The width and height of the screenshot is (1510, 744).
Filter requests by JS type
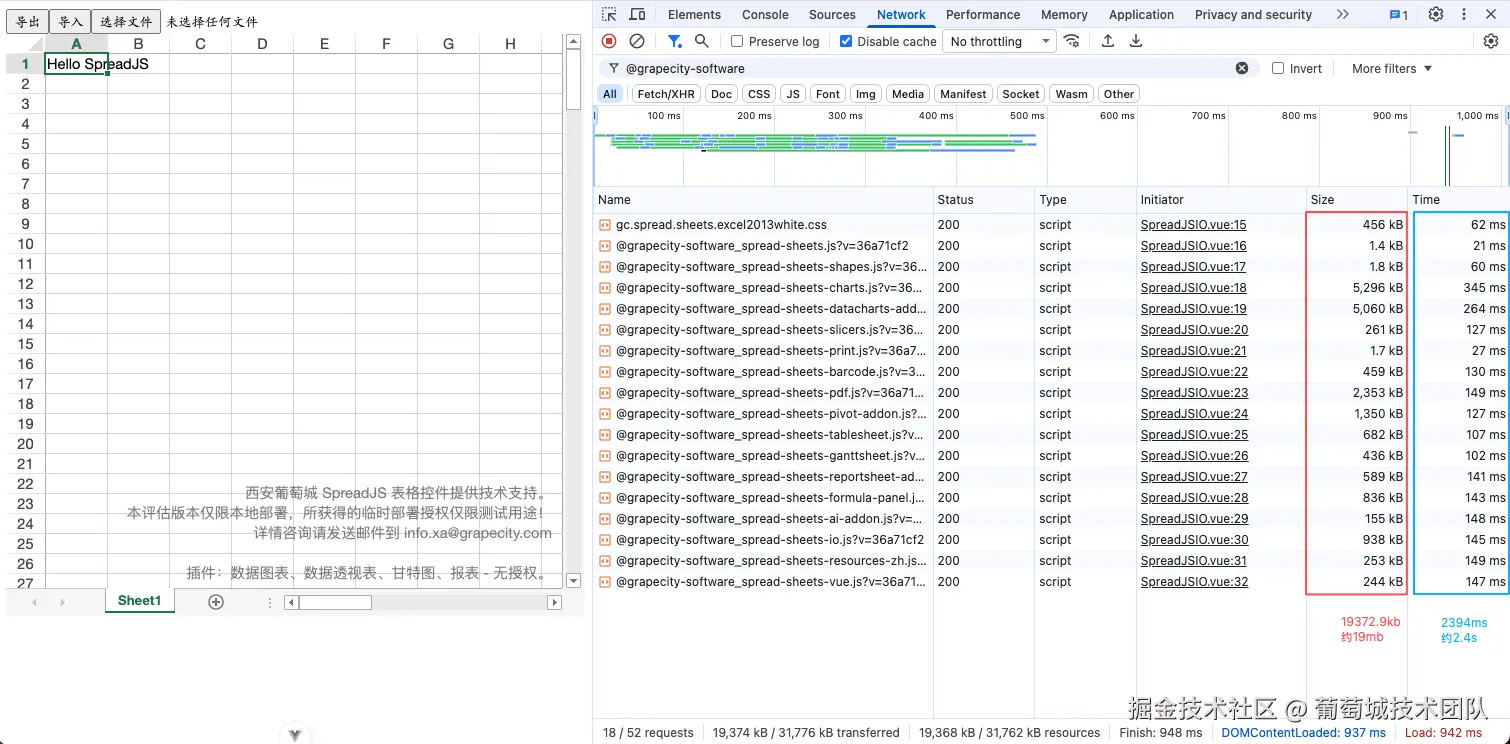pos(793,94)
